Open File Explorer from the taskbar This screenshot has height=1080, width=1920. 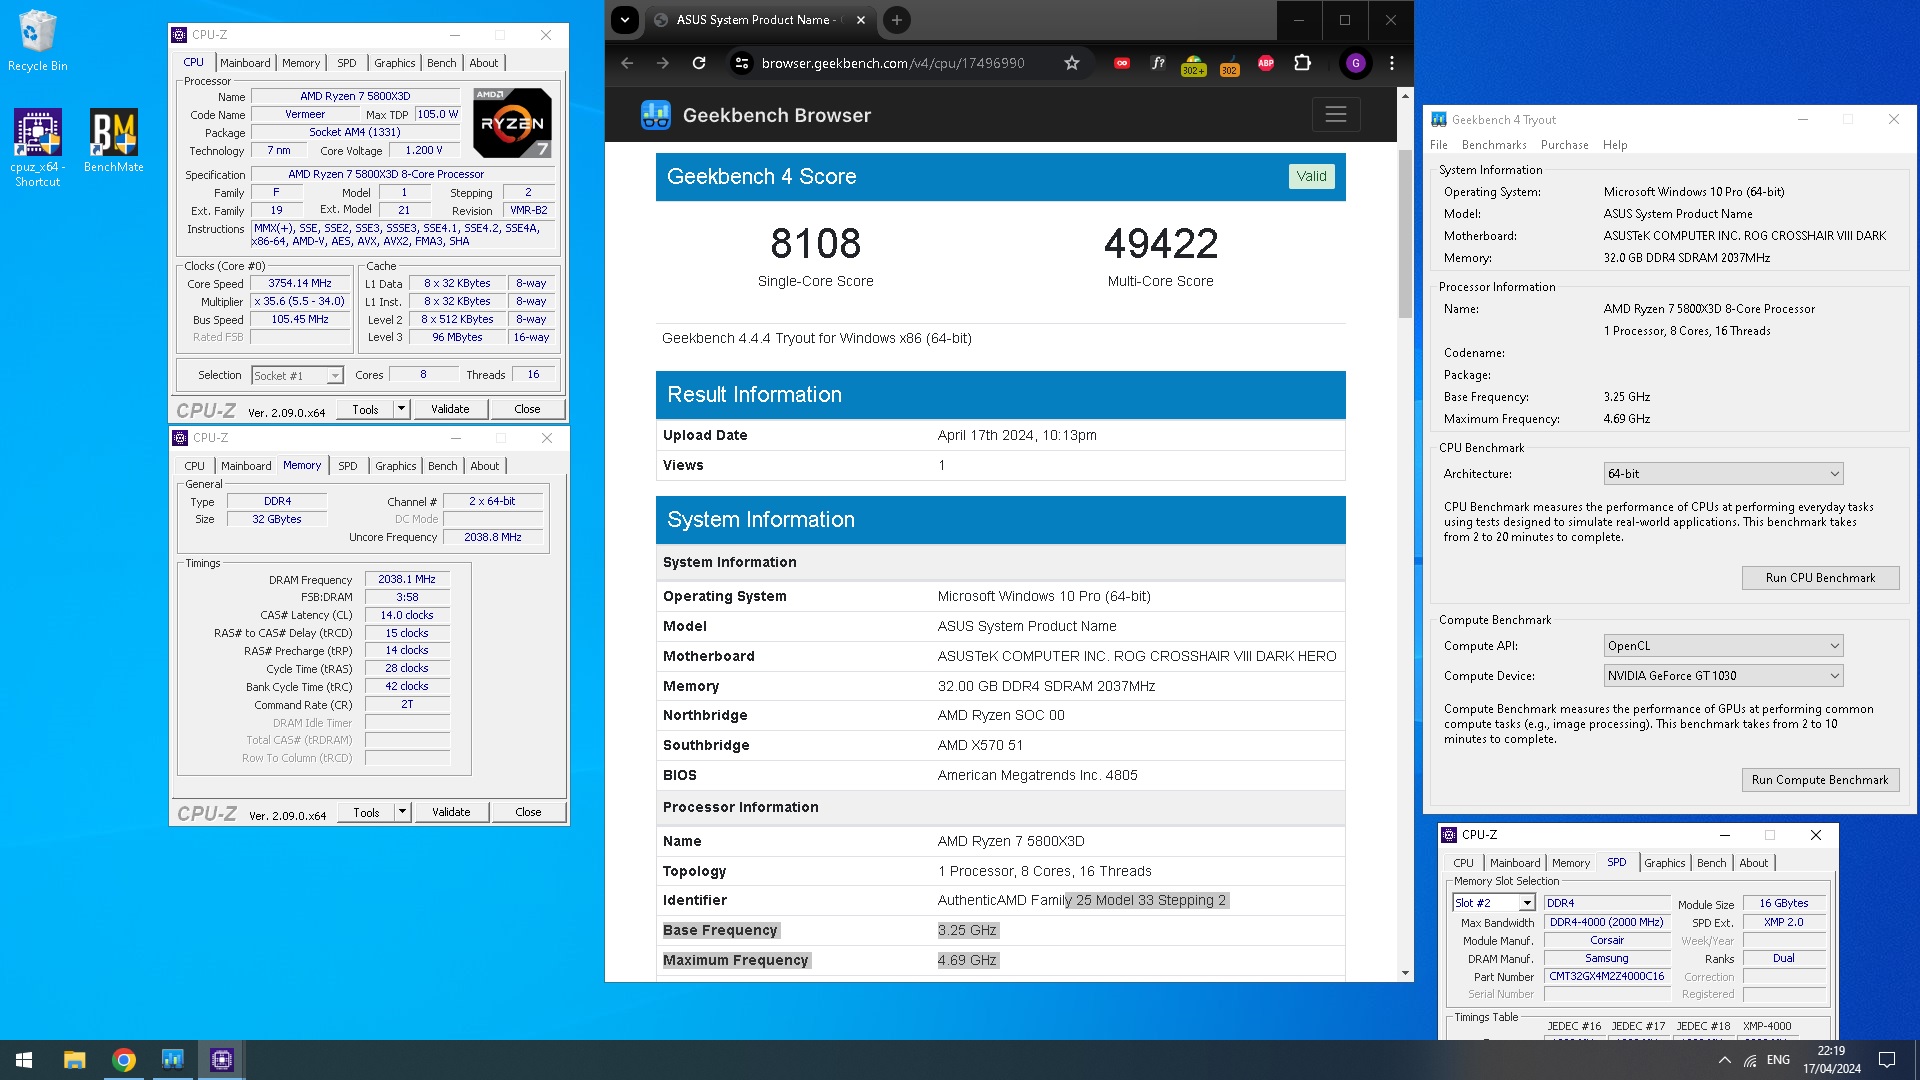tap(74, 1060)
